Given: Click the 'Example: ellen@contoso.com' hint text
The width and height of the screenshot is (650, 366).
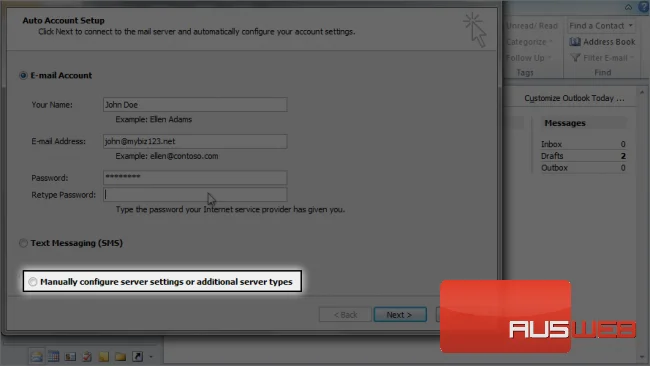Looking at the screenshot, I should coord(167,156).
